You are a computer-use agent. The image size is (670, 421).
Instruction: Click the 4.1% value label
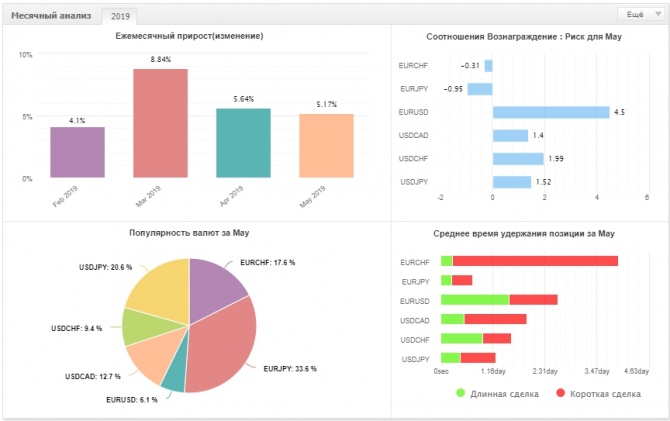tap(77, 121)
